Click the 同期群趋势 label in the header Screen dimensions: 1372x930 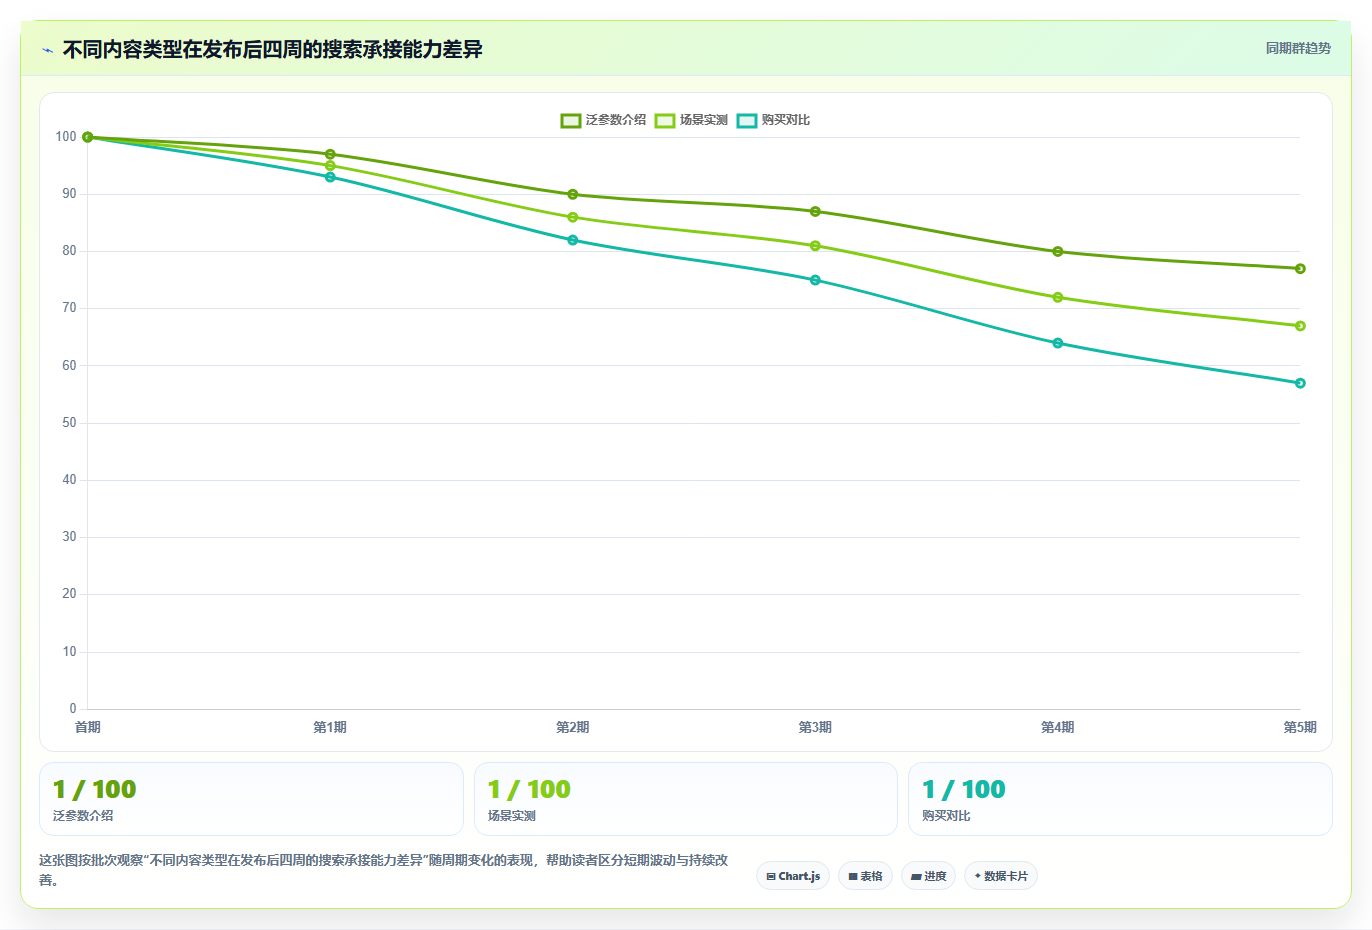click(1298, 48)
